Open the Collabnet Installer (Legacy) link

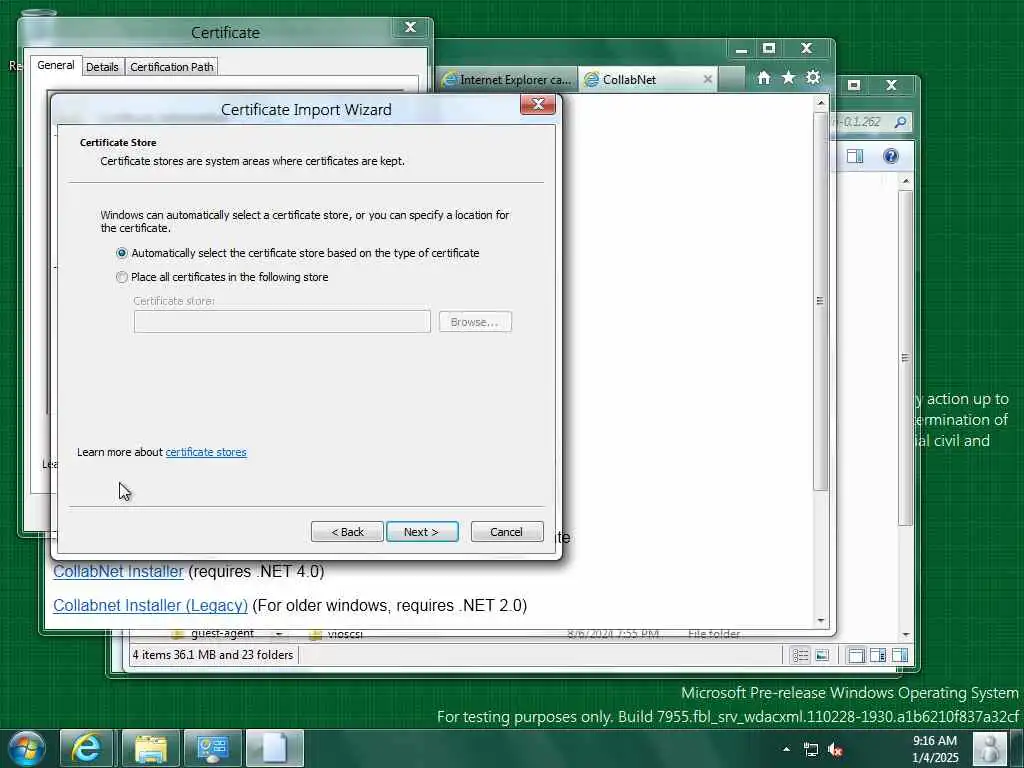click(150, 605)
